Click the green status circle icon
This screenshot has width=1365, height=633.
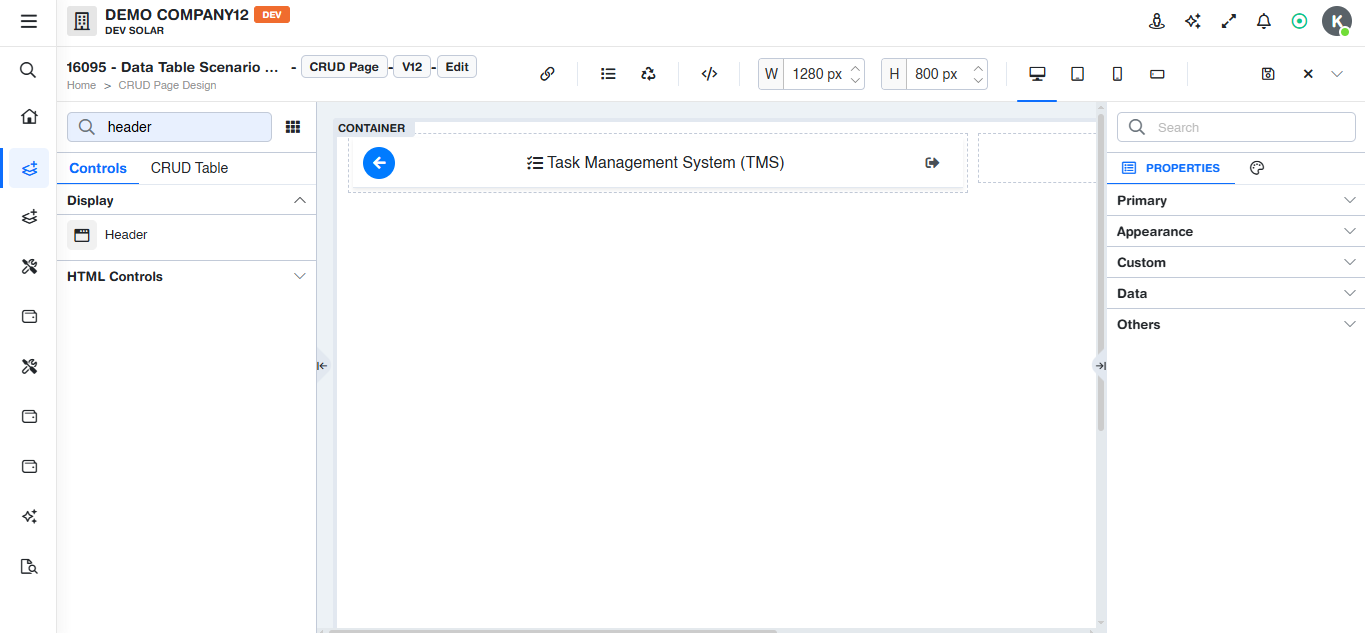1299,21
